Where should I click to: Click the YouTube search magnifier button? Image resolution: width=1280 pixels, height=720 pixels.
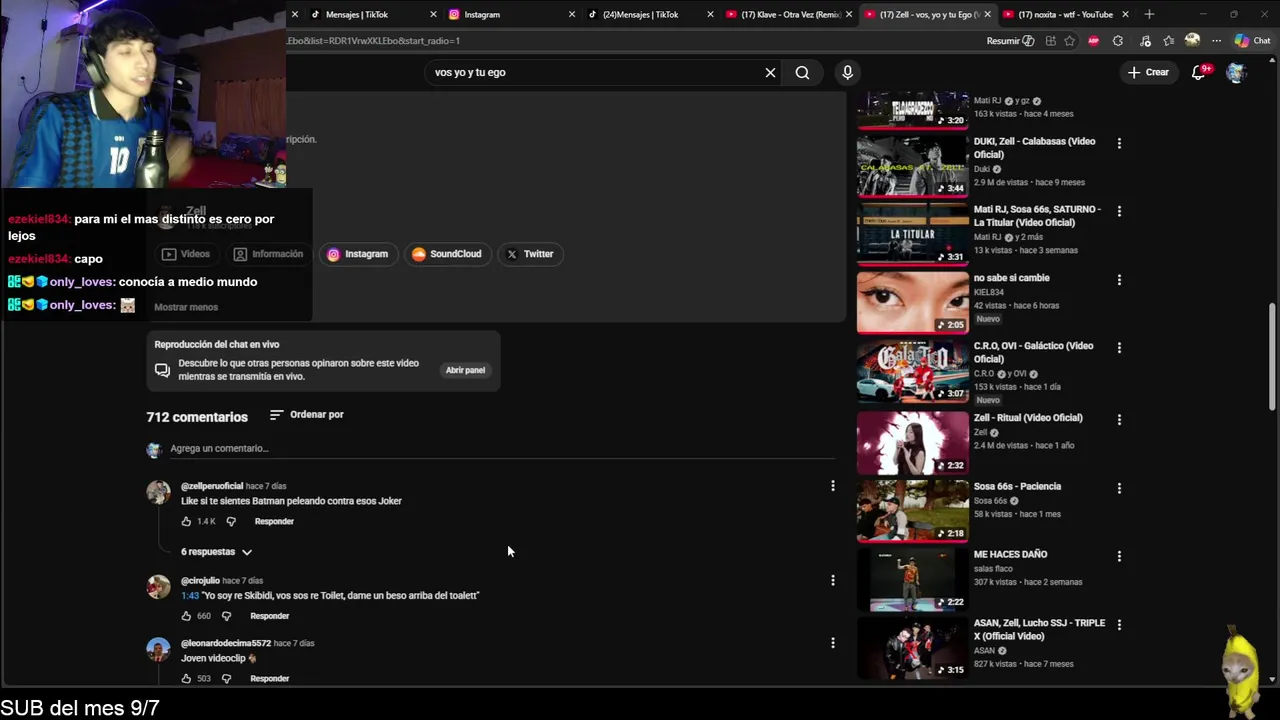click(802, 72)
